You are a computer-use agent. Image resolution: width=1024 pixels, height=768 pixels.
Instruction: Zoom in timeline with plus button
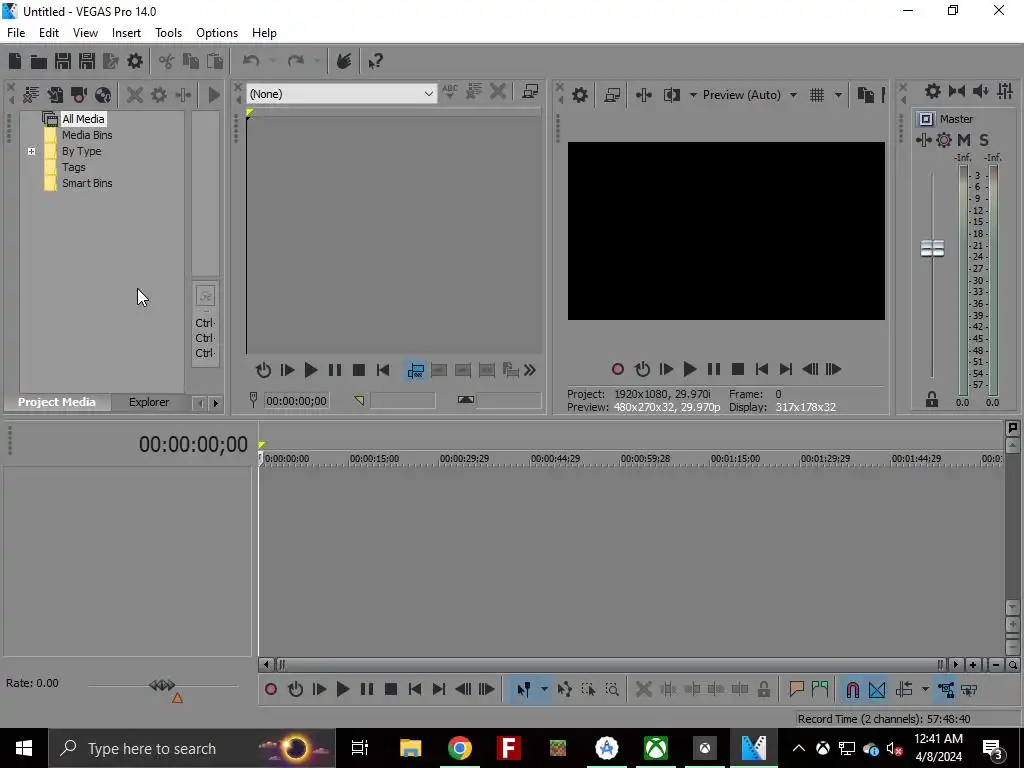(x=973, y=665)
